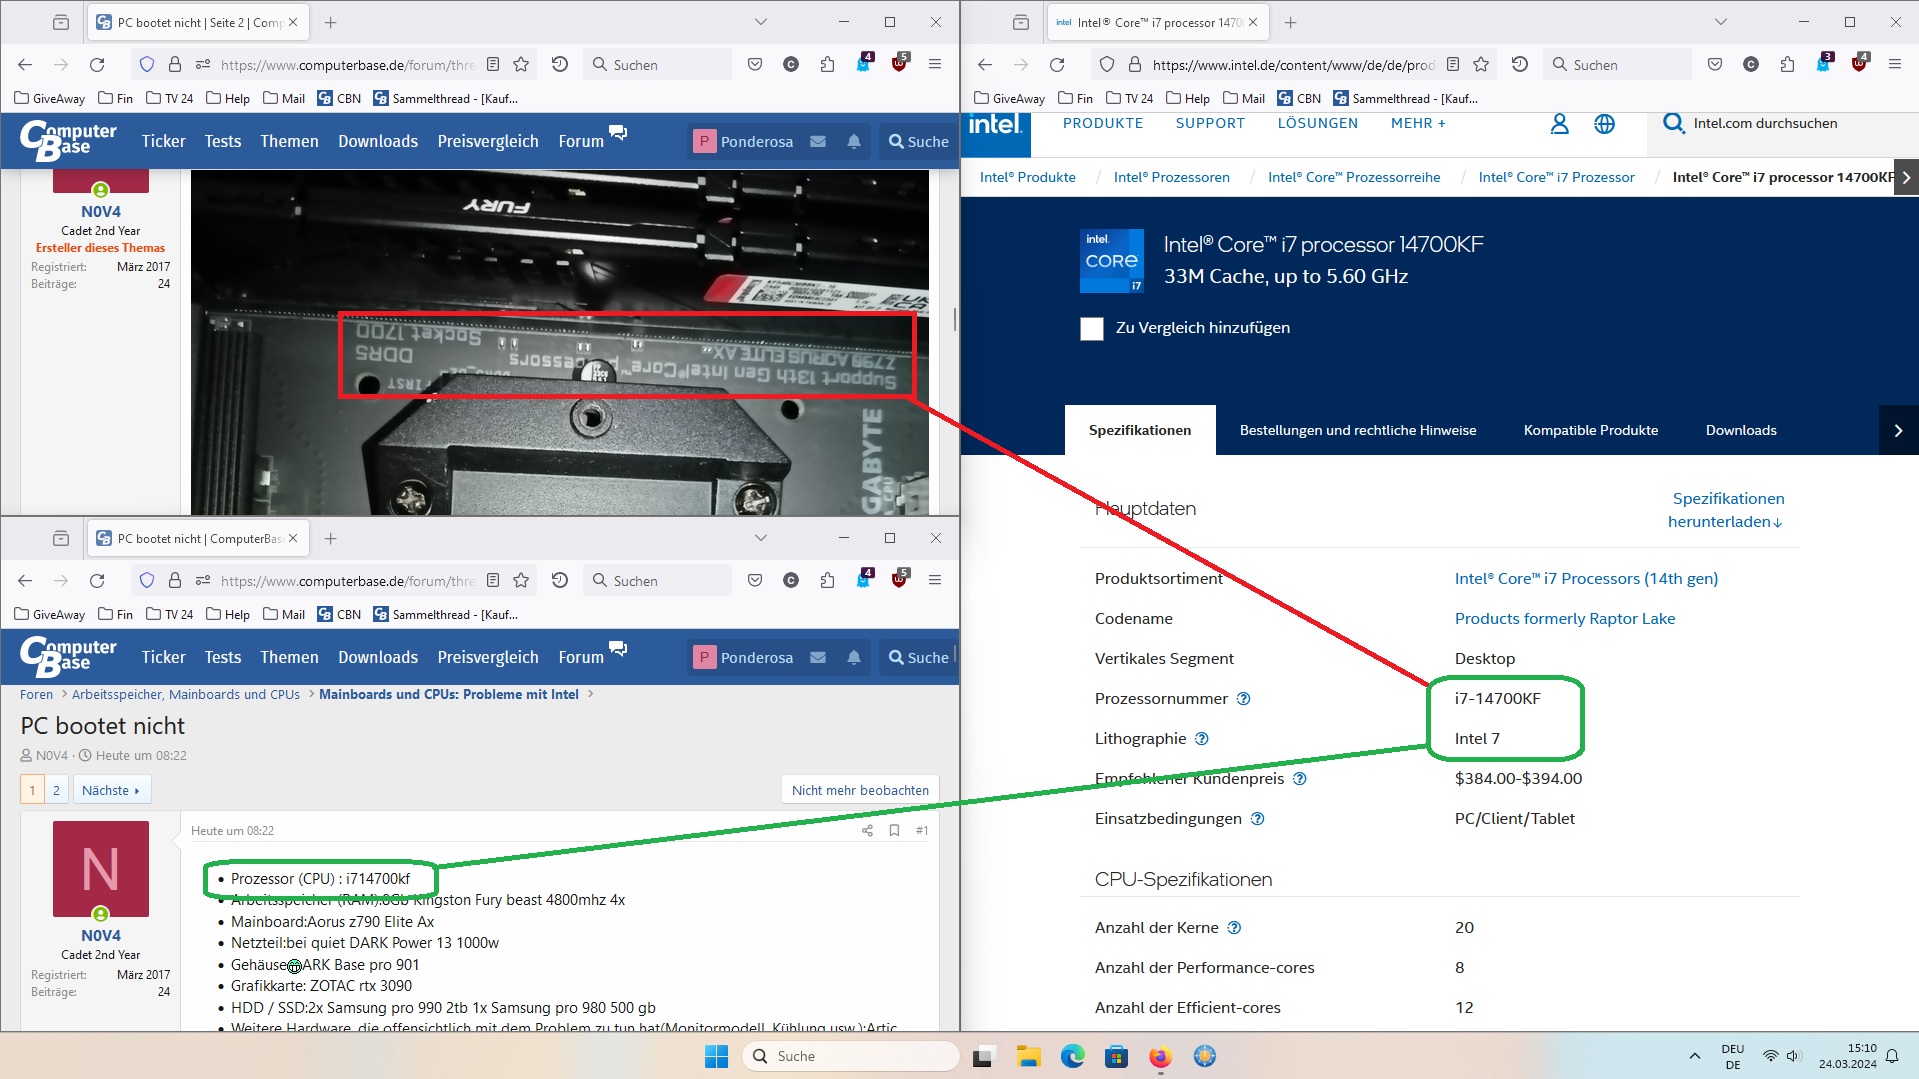Open Firefox from Windows taskbar
The image size is (1919, 1079).
(x=1160, y=1057)
